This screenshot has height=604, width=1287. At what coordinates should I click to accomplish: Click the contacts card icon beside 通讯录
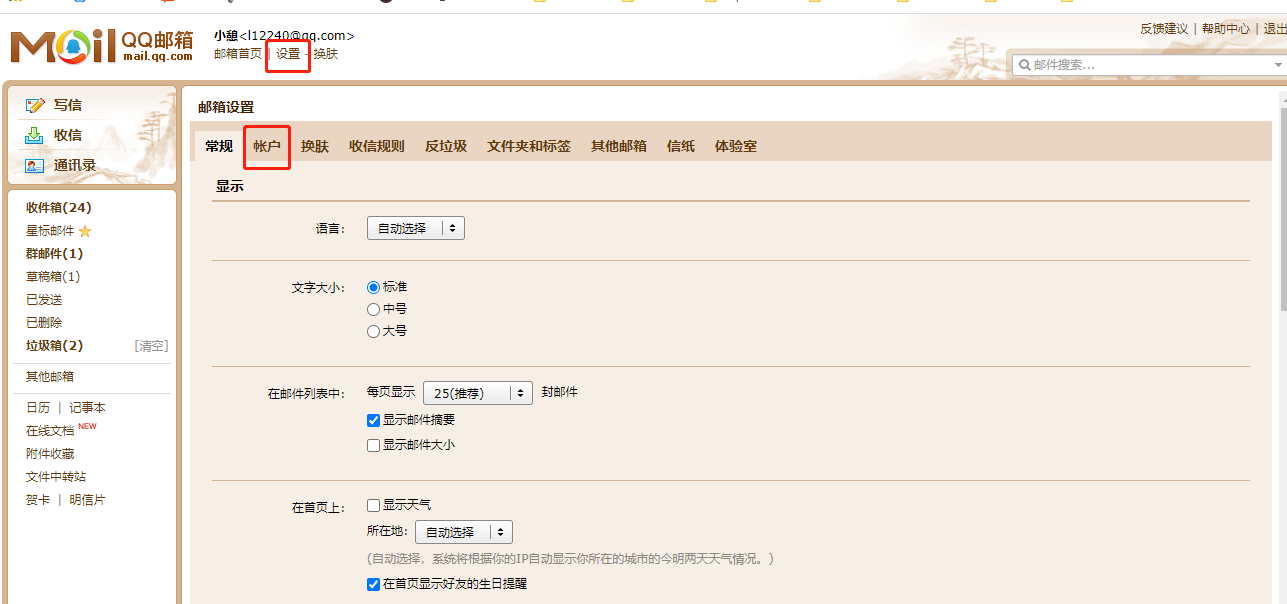pos(35,165)
